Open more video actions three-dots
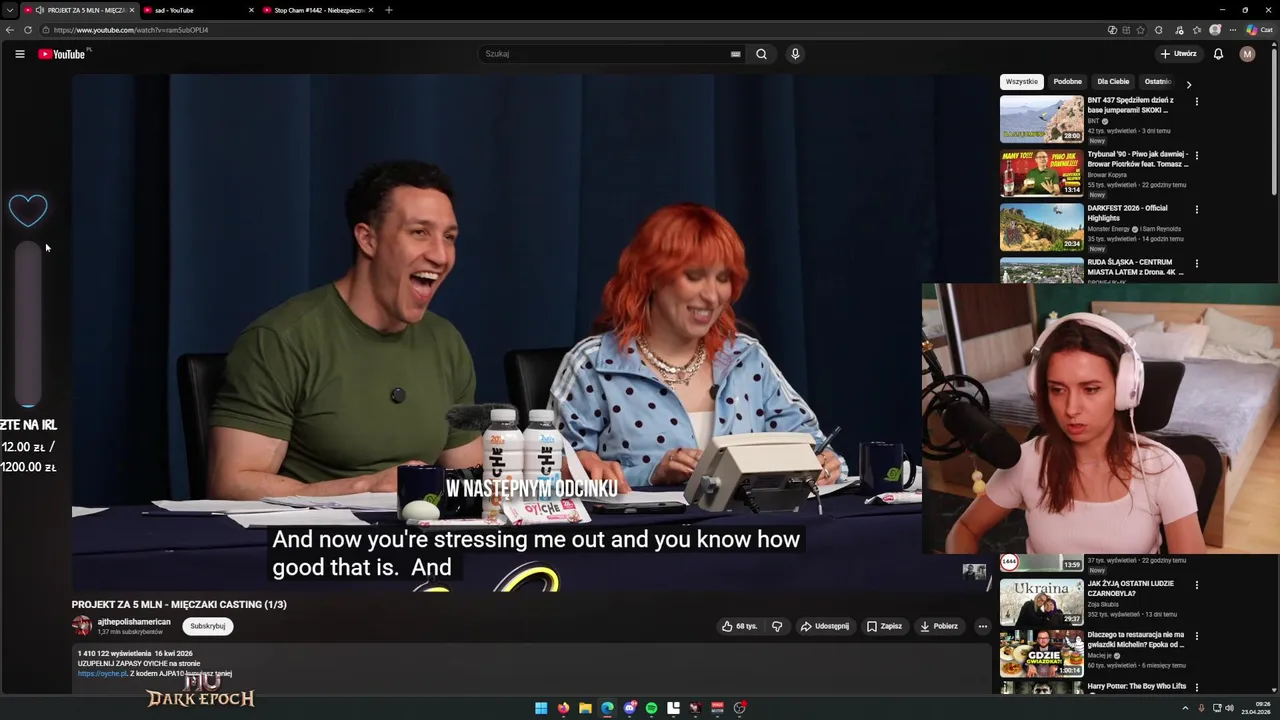1280x720 pixels. (982, 626)
